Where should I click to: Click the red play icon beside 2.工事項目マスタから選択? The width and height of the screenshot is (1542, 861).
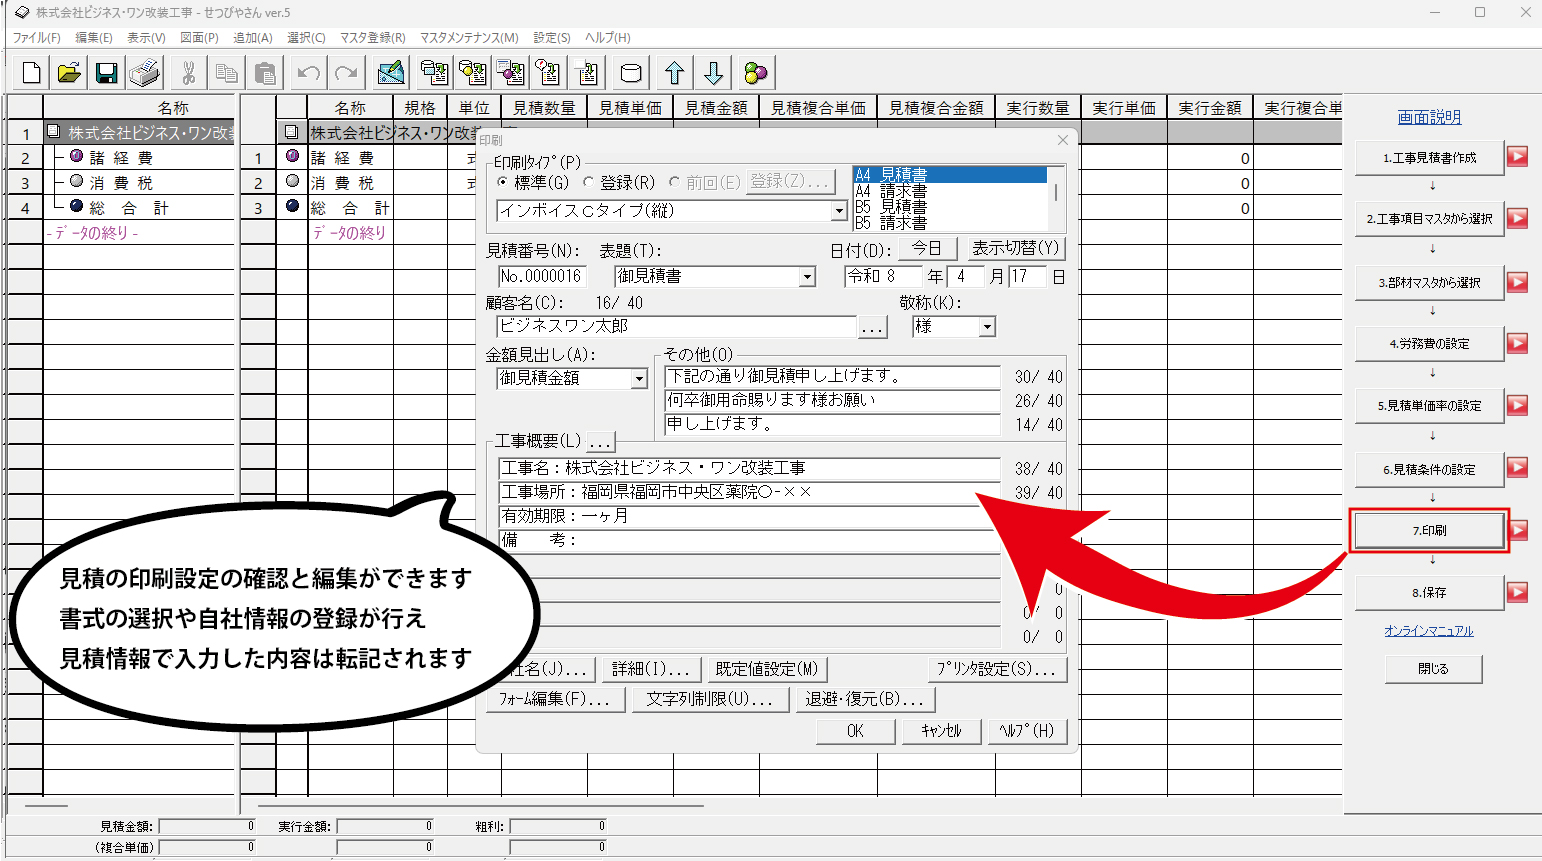[x=1518, y=218]
